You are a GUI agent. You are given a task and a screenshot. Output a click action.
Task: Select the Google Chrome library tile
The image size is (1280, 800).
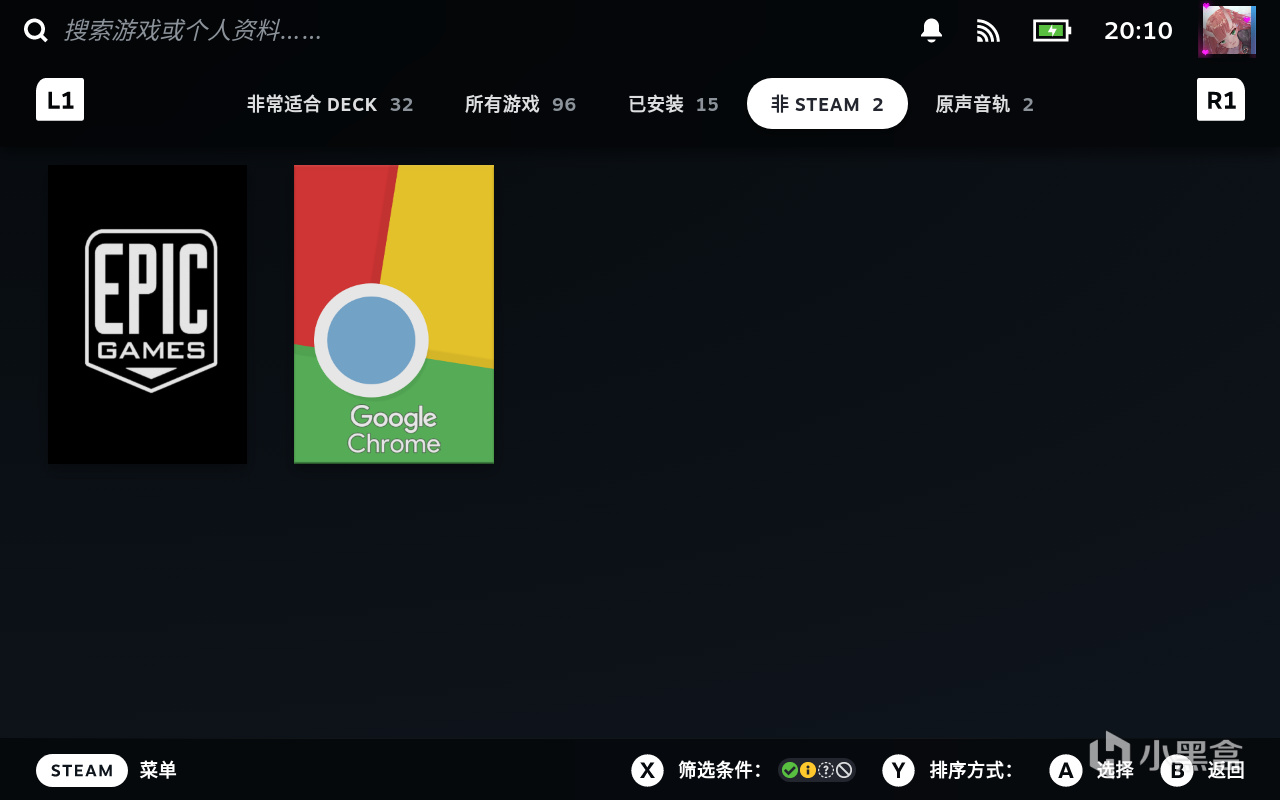pos(394,314)
